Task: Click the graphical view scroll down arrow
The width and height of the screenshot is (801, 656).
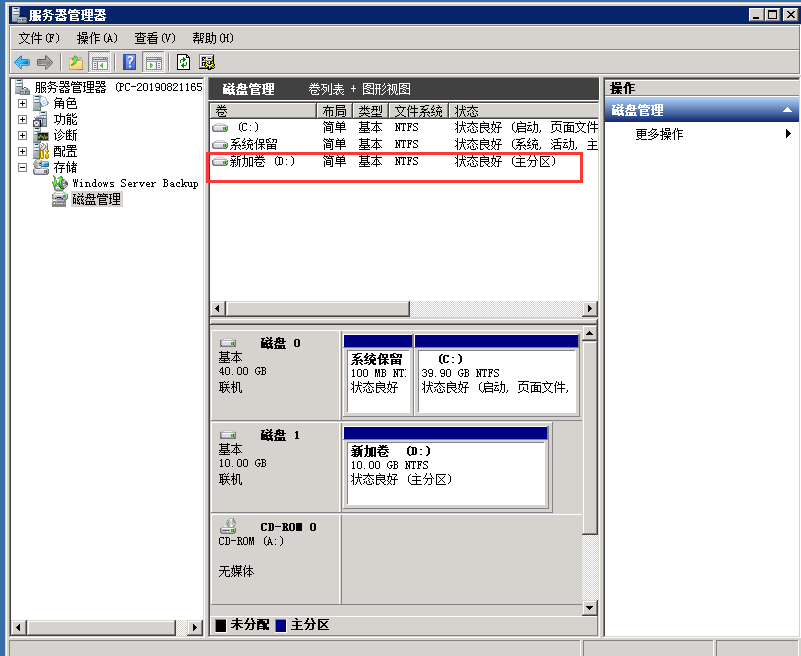Action: (589, 606)
